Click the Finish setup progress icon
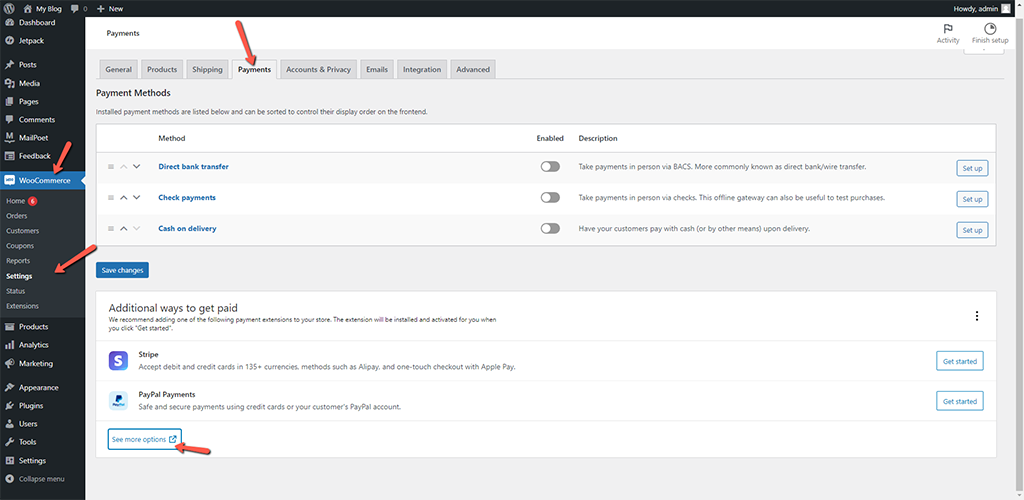Viewport: 1024px width, 500px height. (x=989, y=29)
